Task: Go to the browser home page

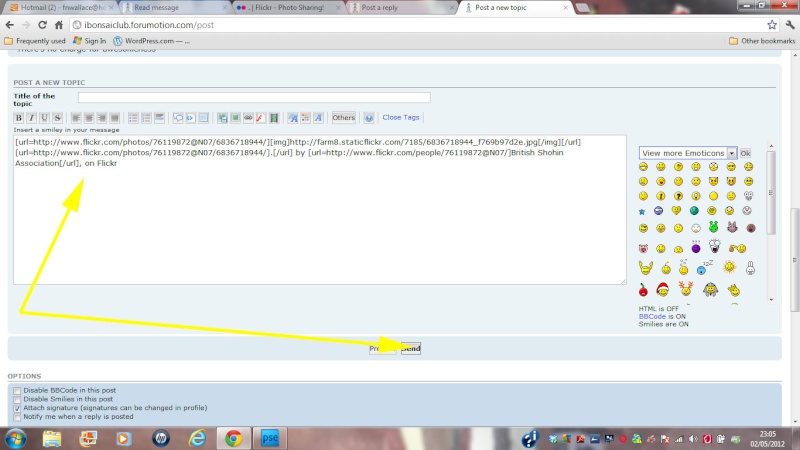Action: 59,25
